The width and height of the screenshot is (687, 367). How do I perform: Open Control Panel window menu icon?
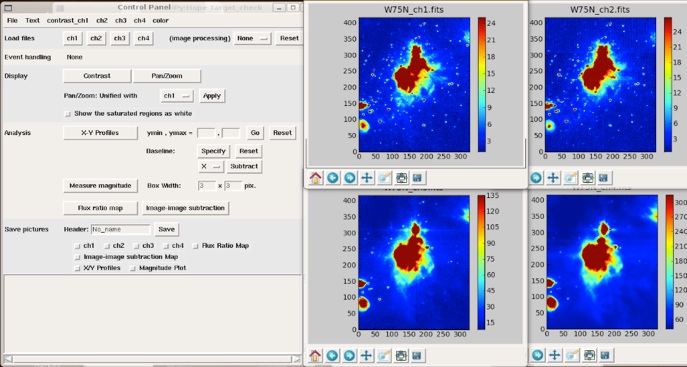[x=8, y=7]
